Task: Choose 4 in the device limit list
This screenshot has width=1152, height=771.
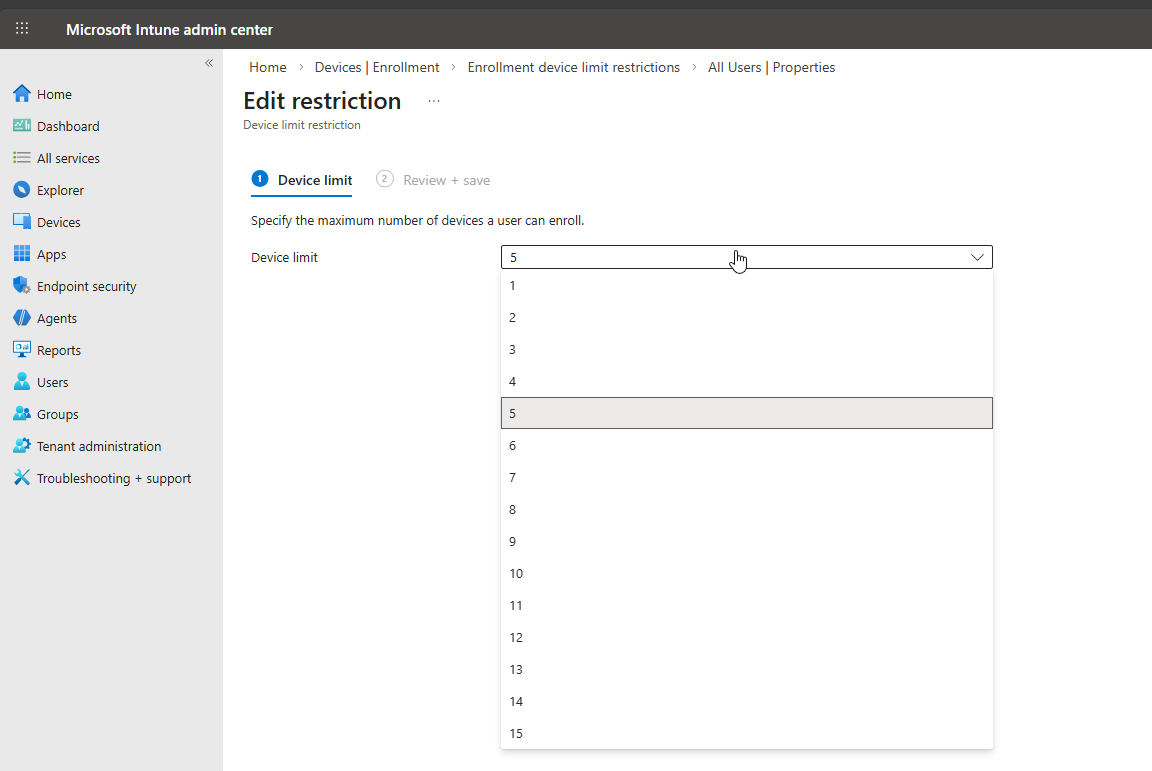Action: pos(746,381)
